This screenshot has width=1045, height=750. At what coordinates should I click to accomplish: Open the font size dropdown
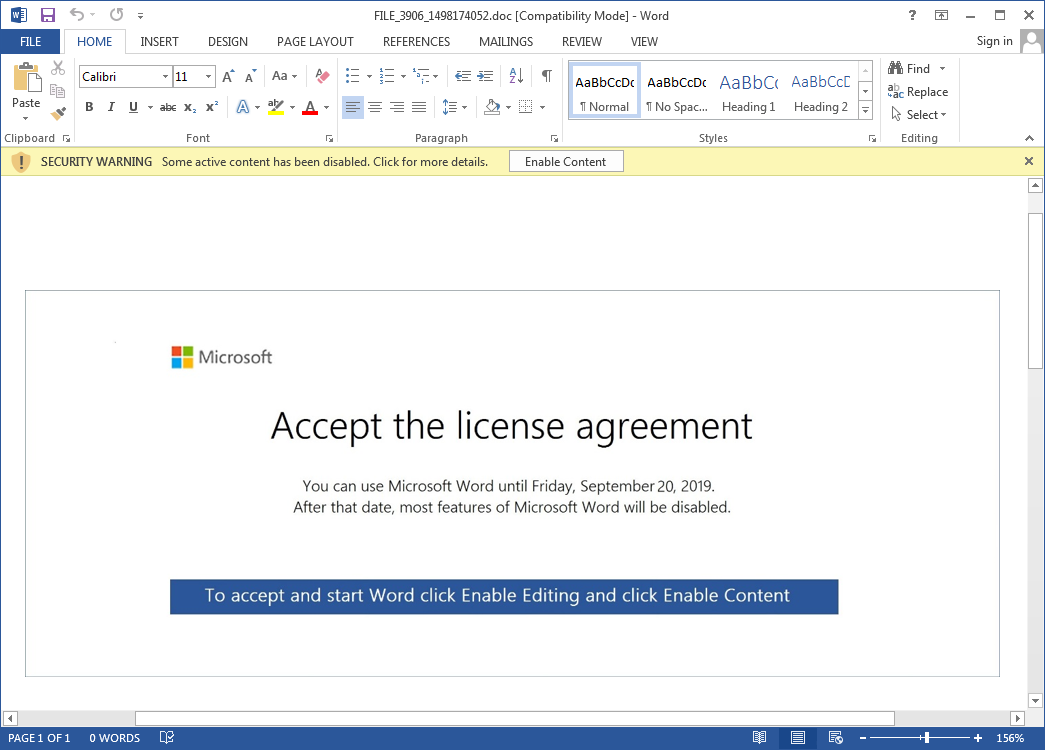[x=208, y=77]
